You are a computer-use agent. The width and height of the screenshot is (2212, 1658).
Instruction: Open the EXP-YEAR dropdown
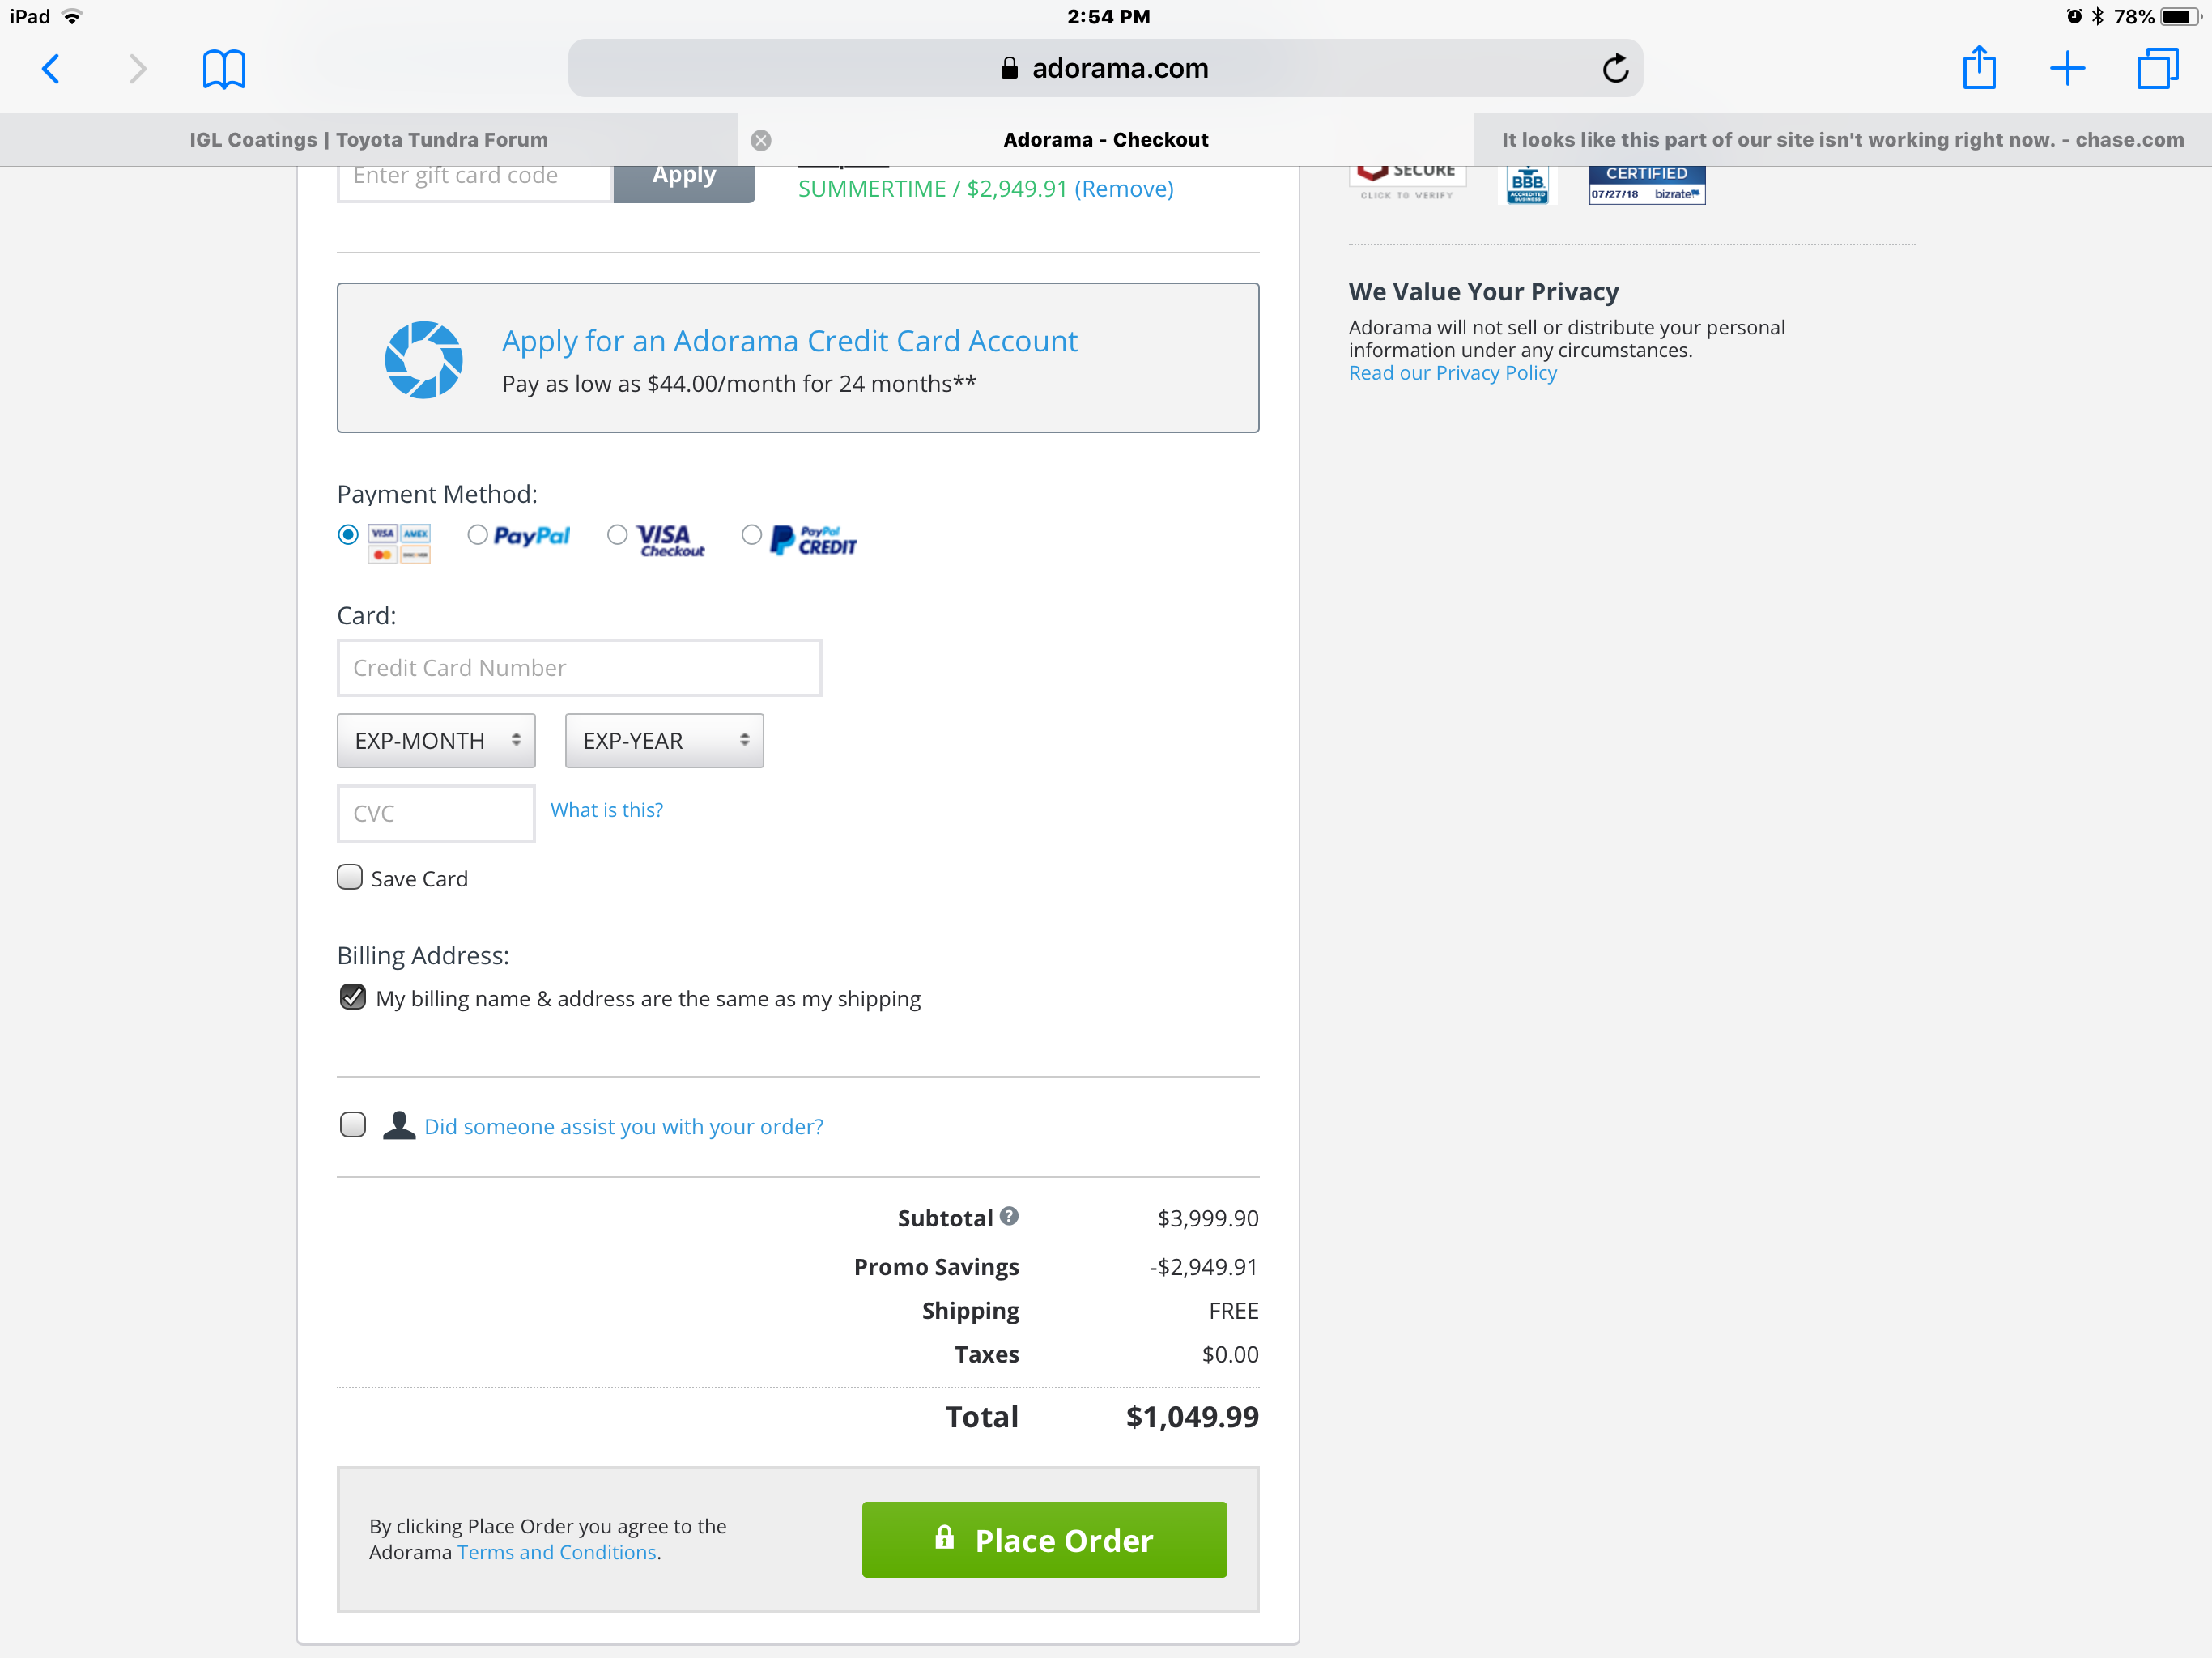pos(664,740)
